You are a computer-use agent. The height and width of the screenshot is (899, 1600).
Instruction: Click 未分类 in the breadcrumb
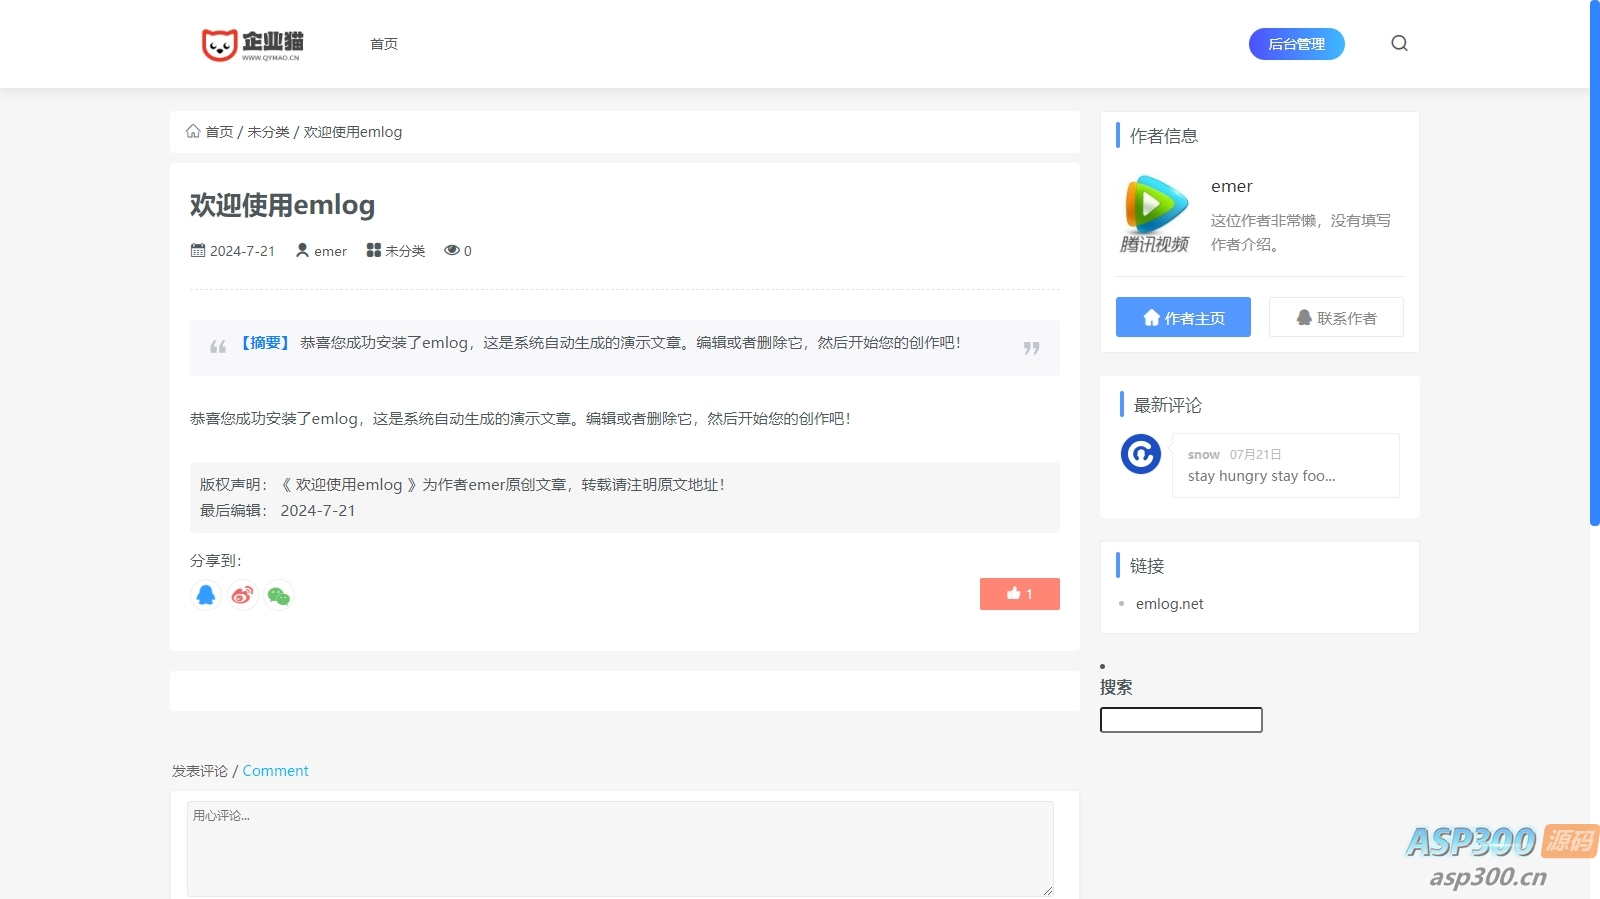pyautogui.click(x=268, y=132)
